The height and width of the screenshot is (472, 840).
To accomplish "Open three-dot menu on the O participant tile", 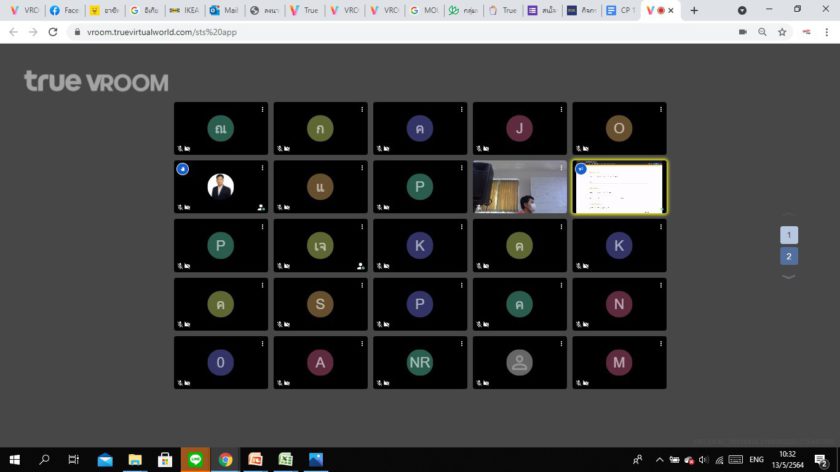I will 661,109.
